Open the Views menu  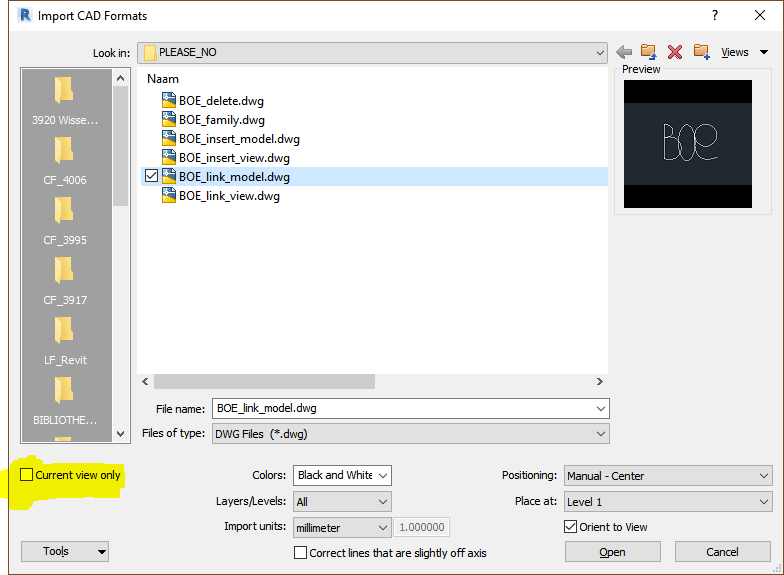click(744, 52)
